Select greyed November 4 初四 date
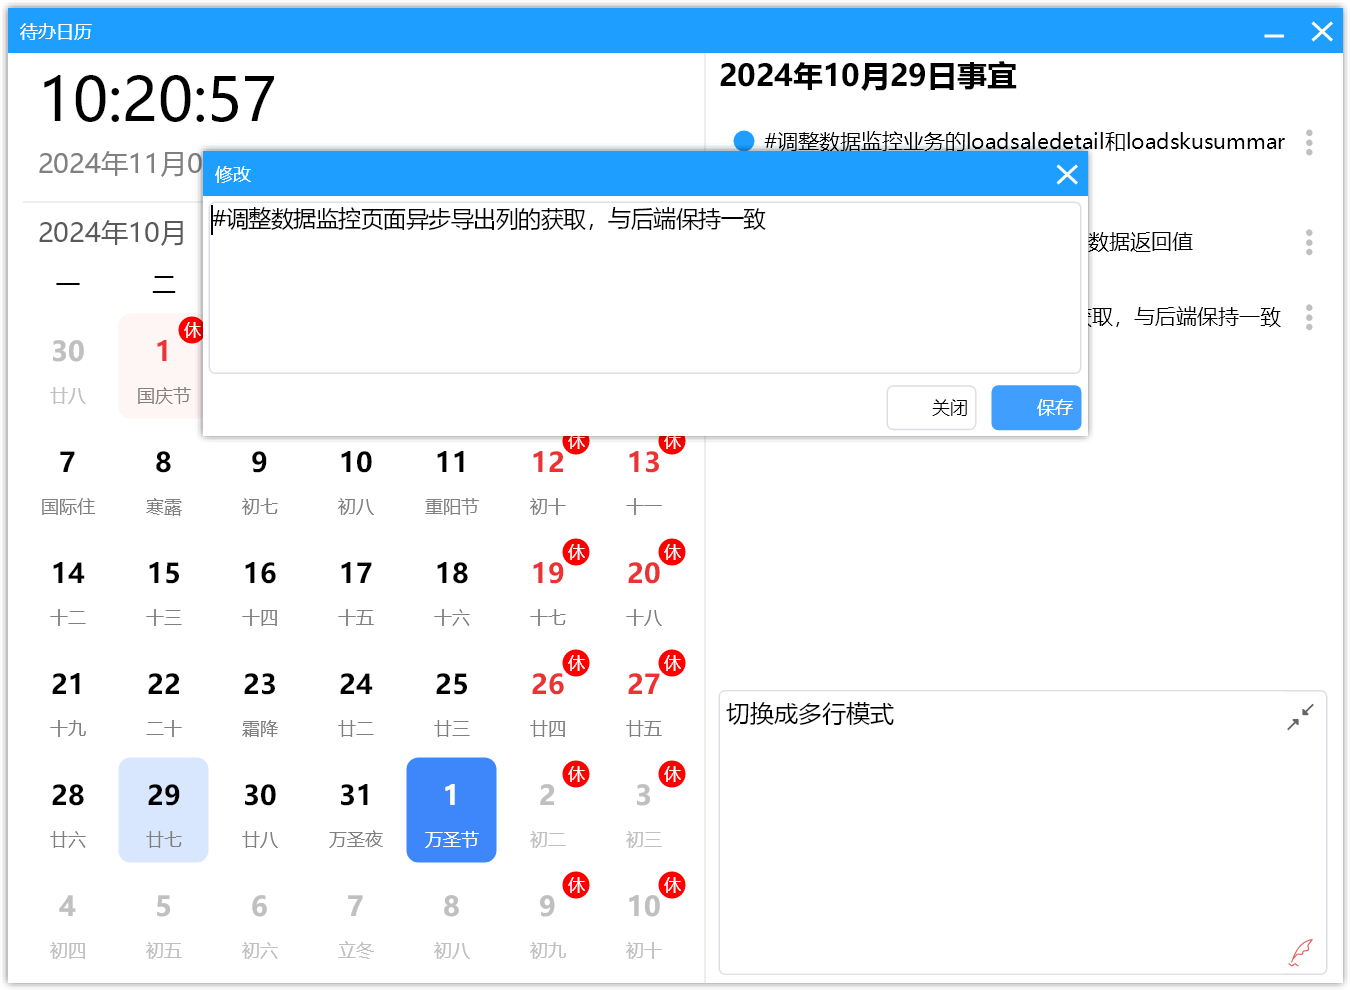Viewport: 1350px width, 990px height. [68, 921]
